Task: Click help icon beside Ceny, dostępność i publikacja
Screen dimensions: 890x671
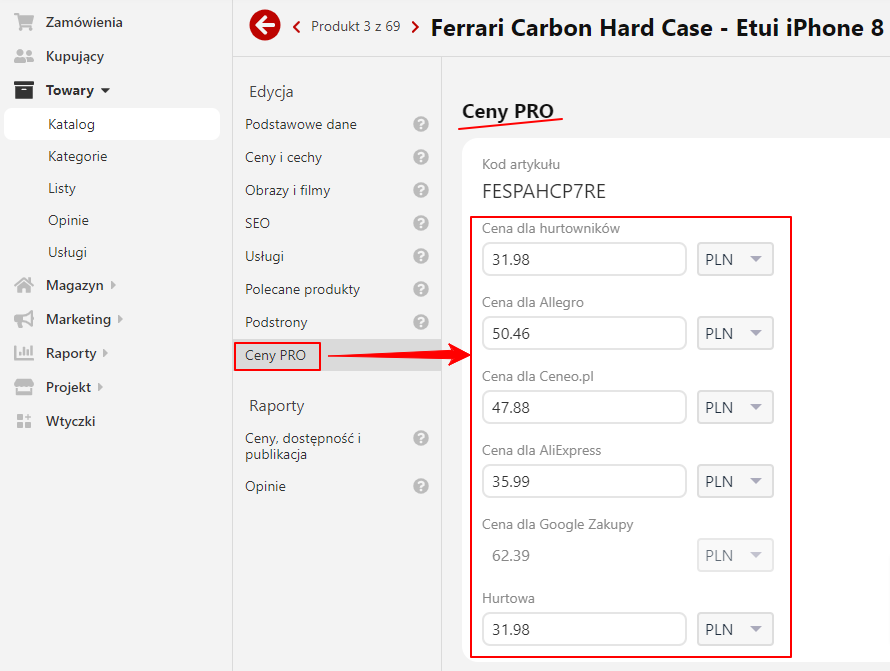Action: pos(421,438)
